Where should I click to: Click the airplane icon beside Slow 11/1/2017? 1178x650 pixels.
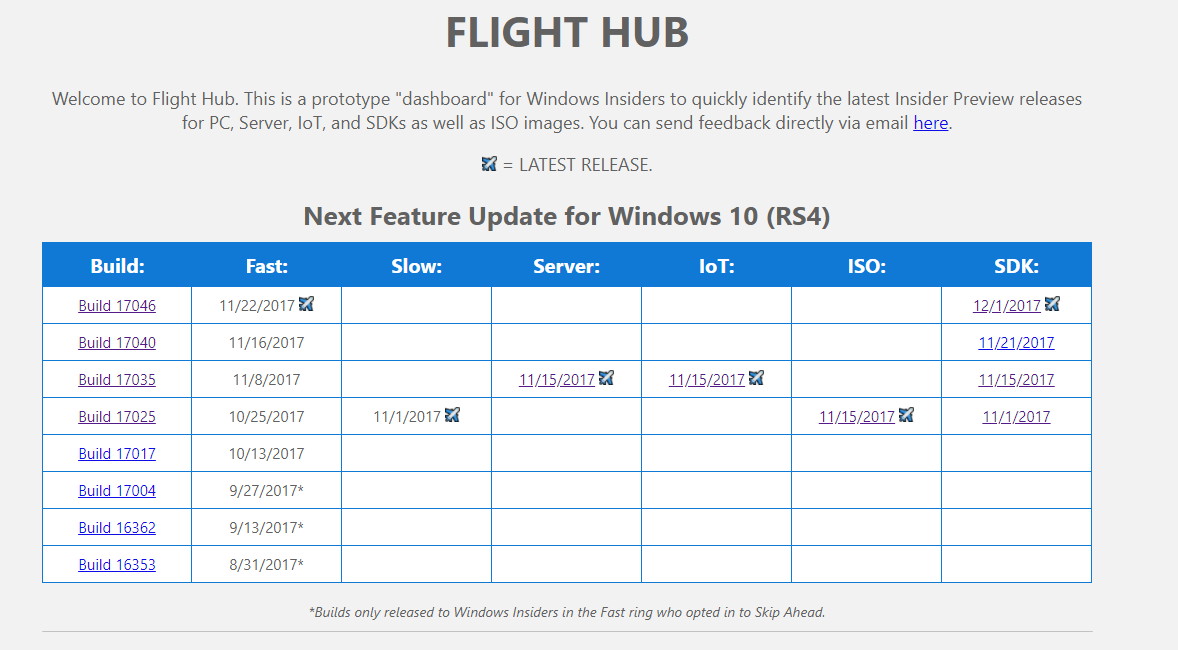pyautogui.click(x=452, y=415)
